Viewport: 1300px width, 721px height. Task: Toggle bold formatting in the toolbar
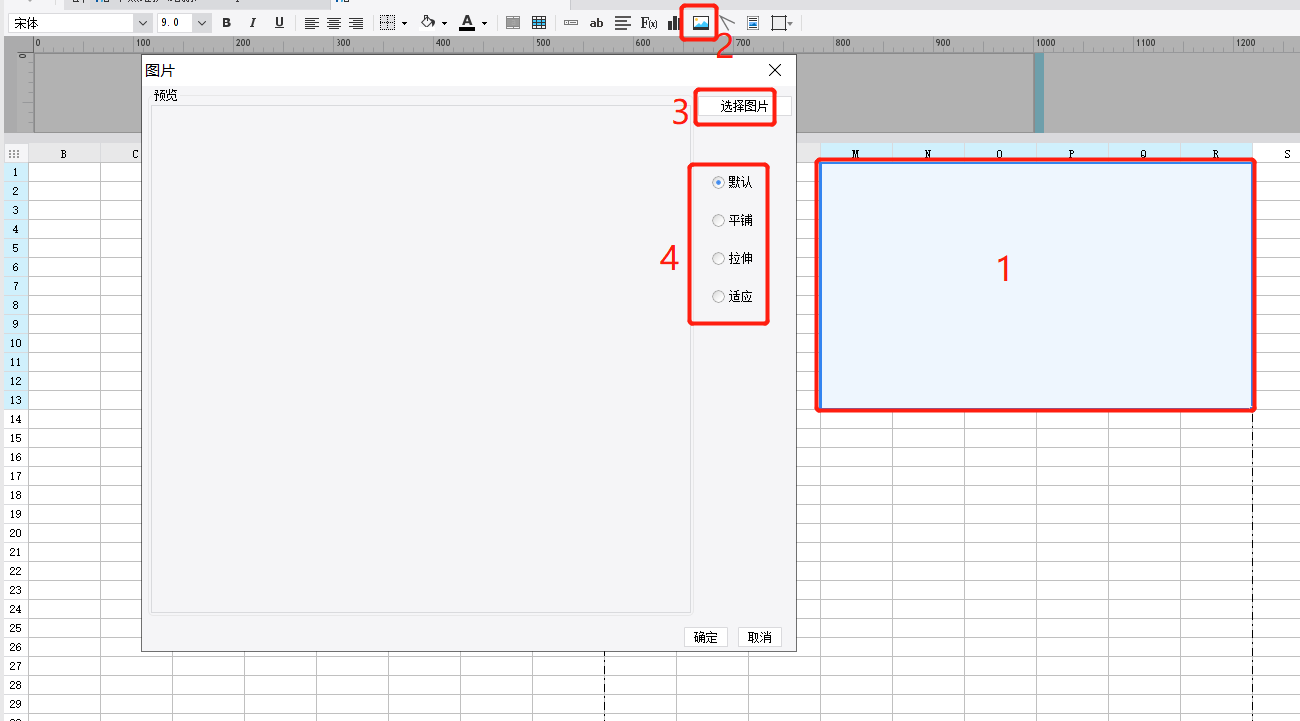pyautogui.click(x=227, y=23)
